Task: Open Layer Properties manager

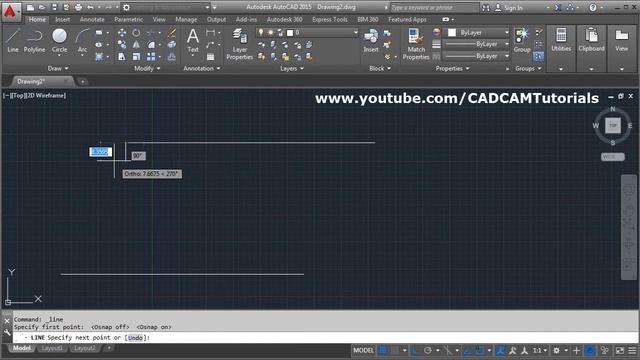Action: pos(240,44)
